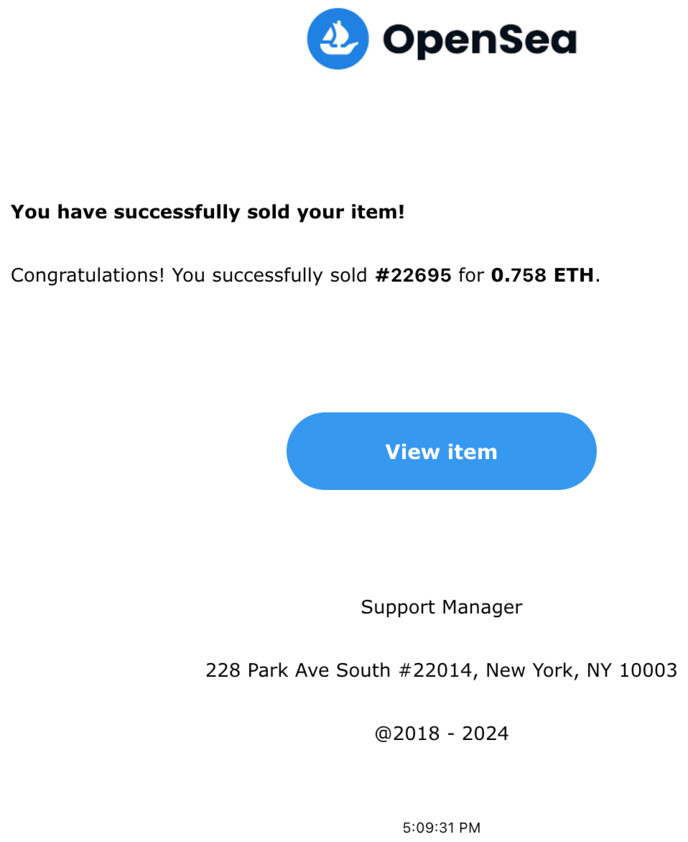Click the blue OpenSea sailboat logo icon

point(338,39)
